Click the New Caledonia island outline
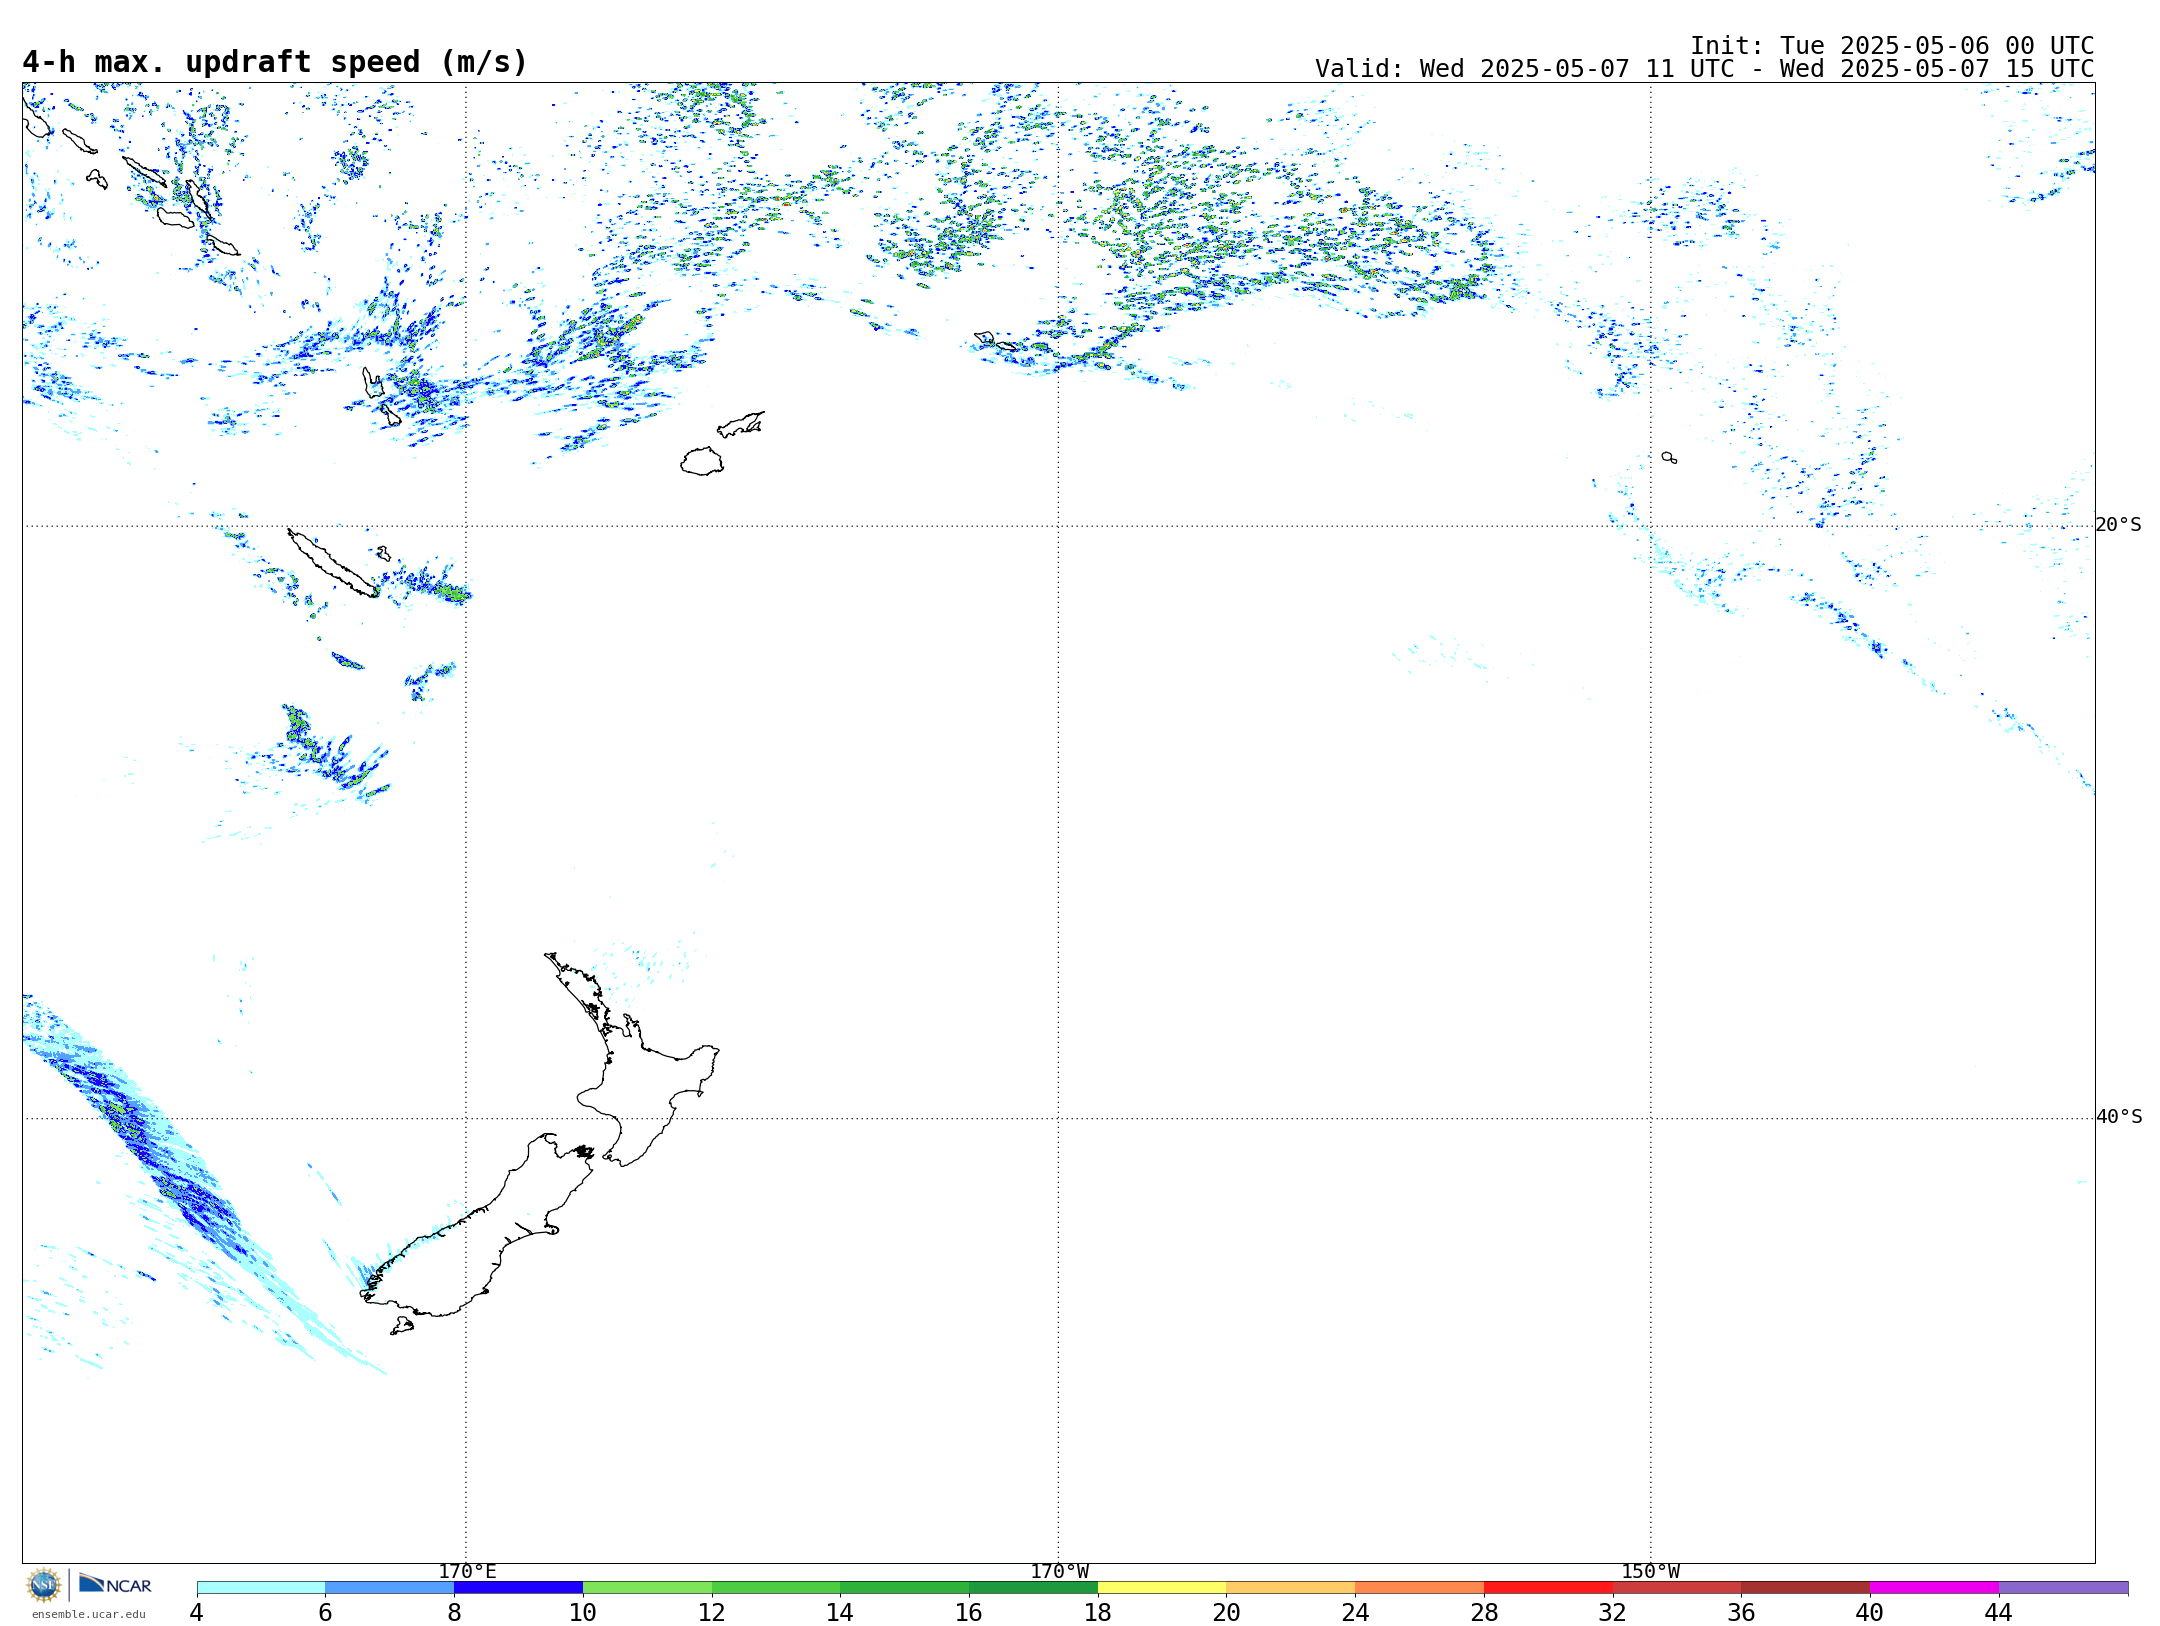 coord(333,564)
